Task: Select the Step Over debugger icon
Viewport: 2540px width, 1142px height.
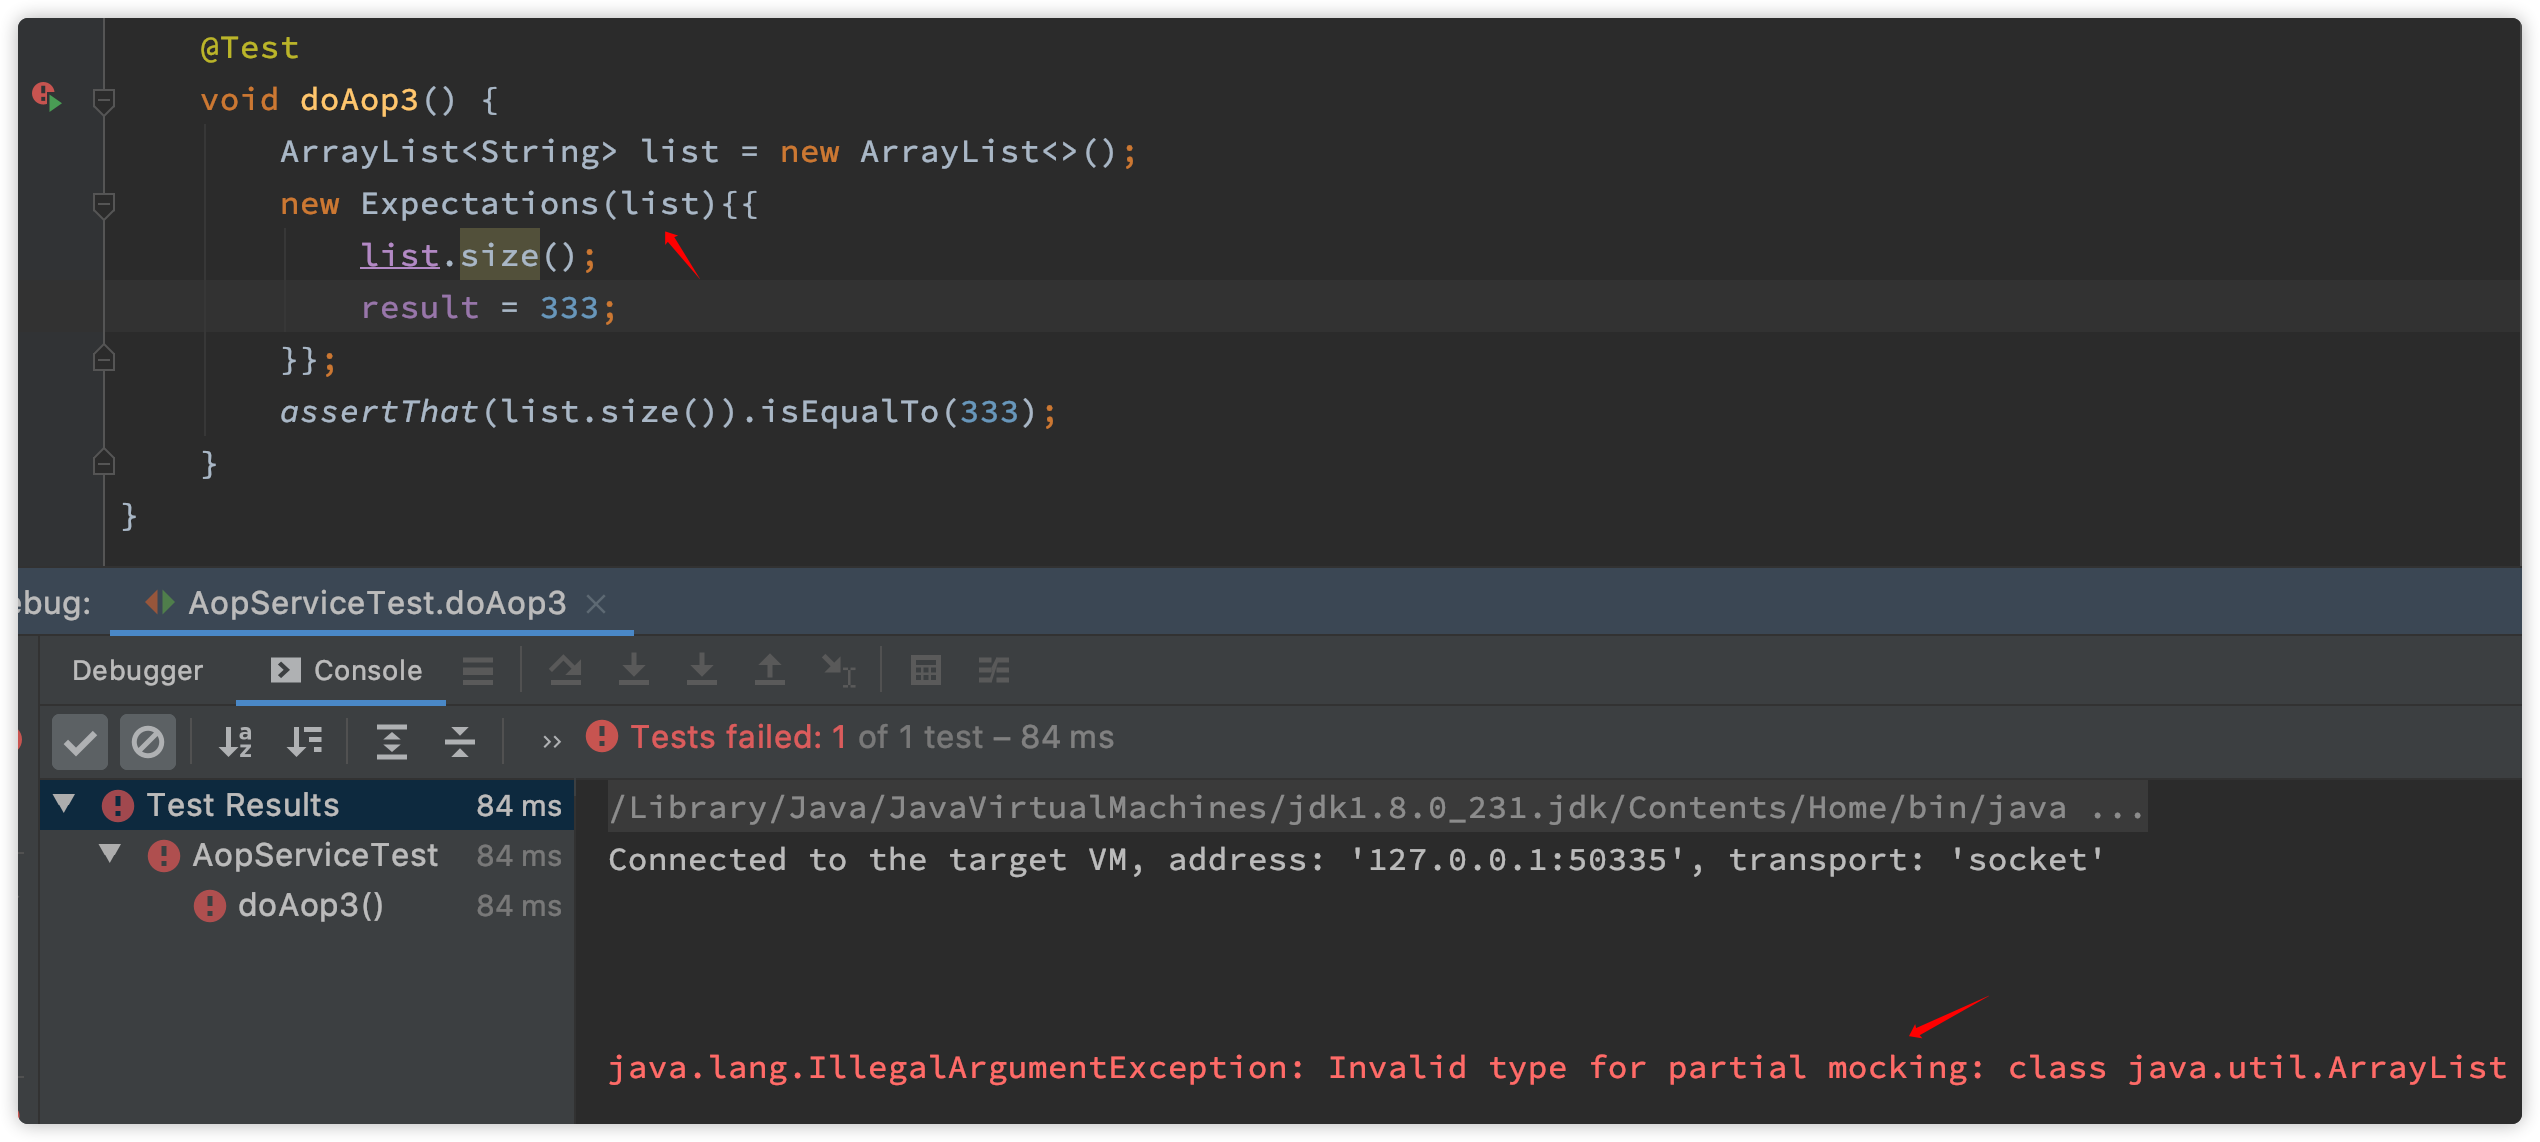Action: point(567,670)
